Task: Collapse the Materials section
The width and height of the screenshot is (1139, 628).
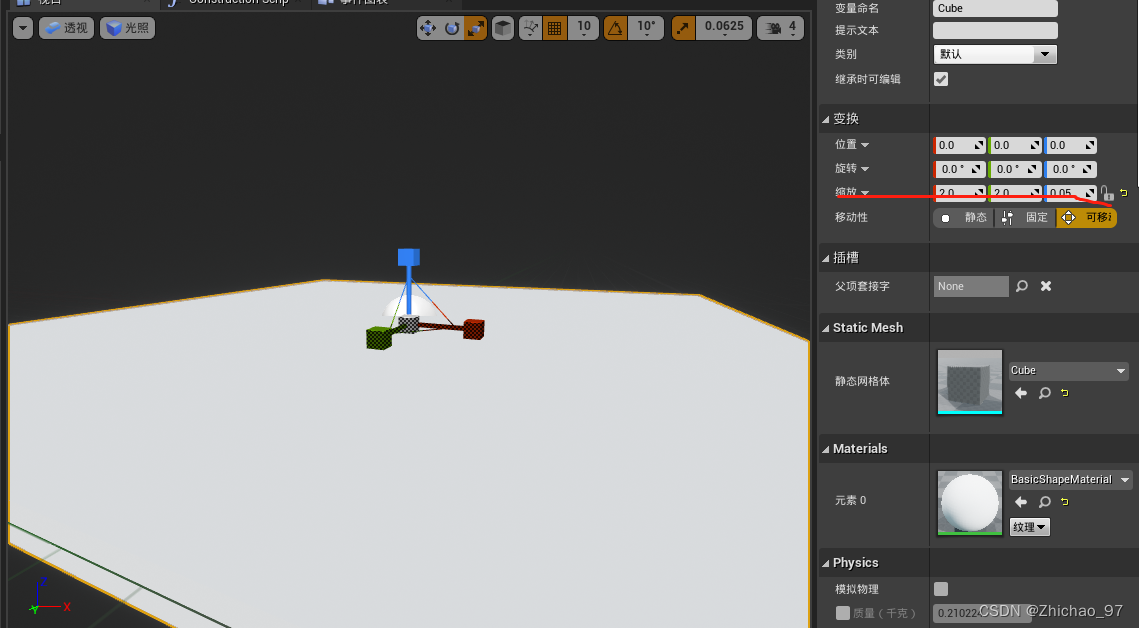Action: click(826, 449)
